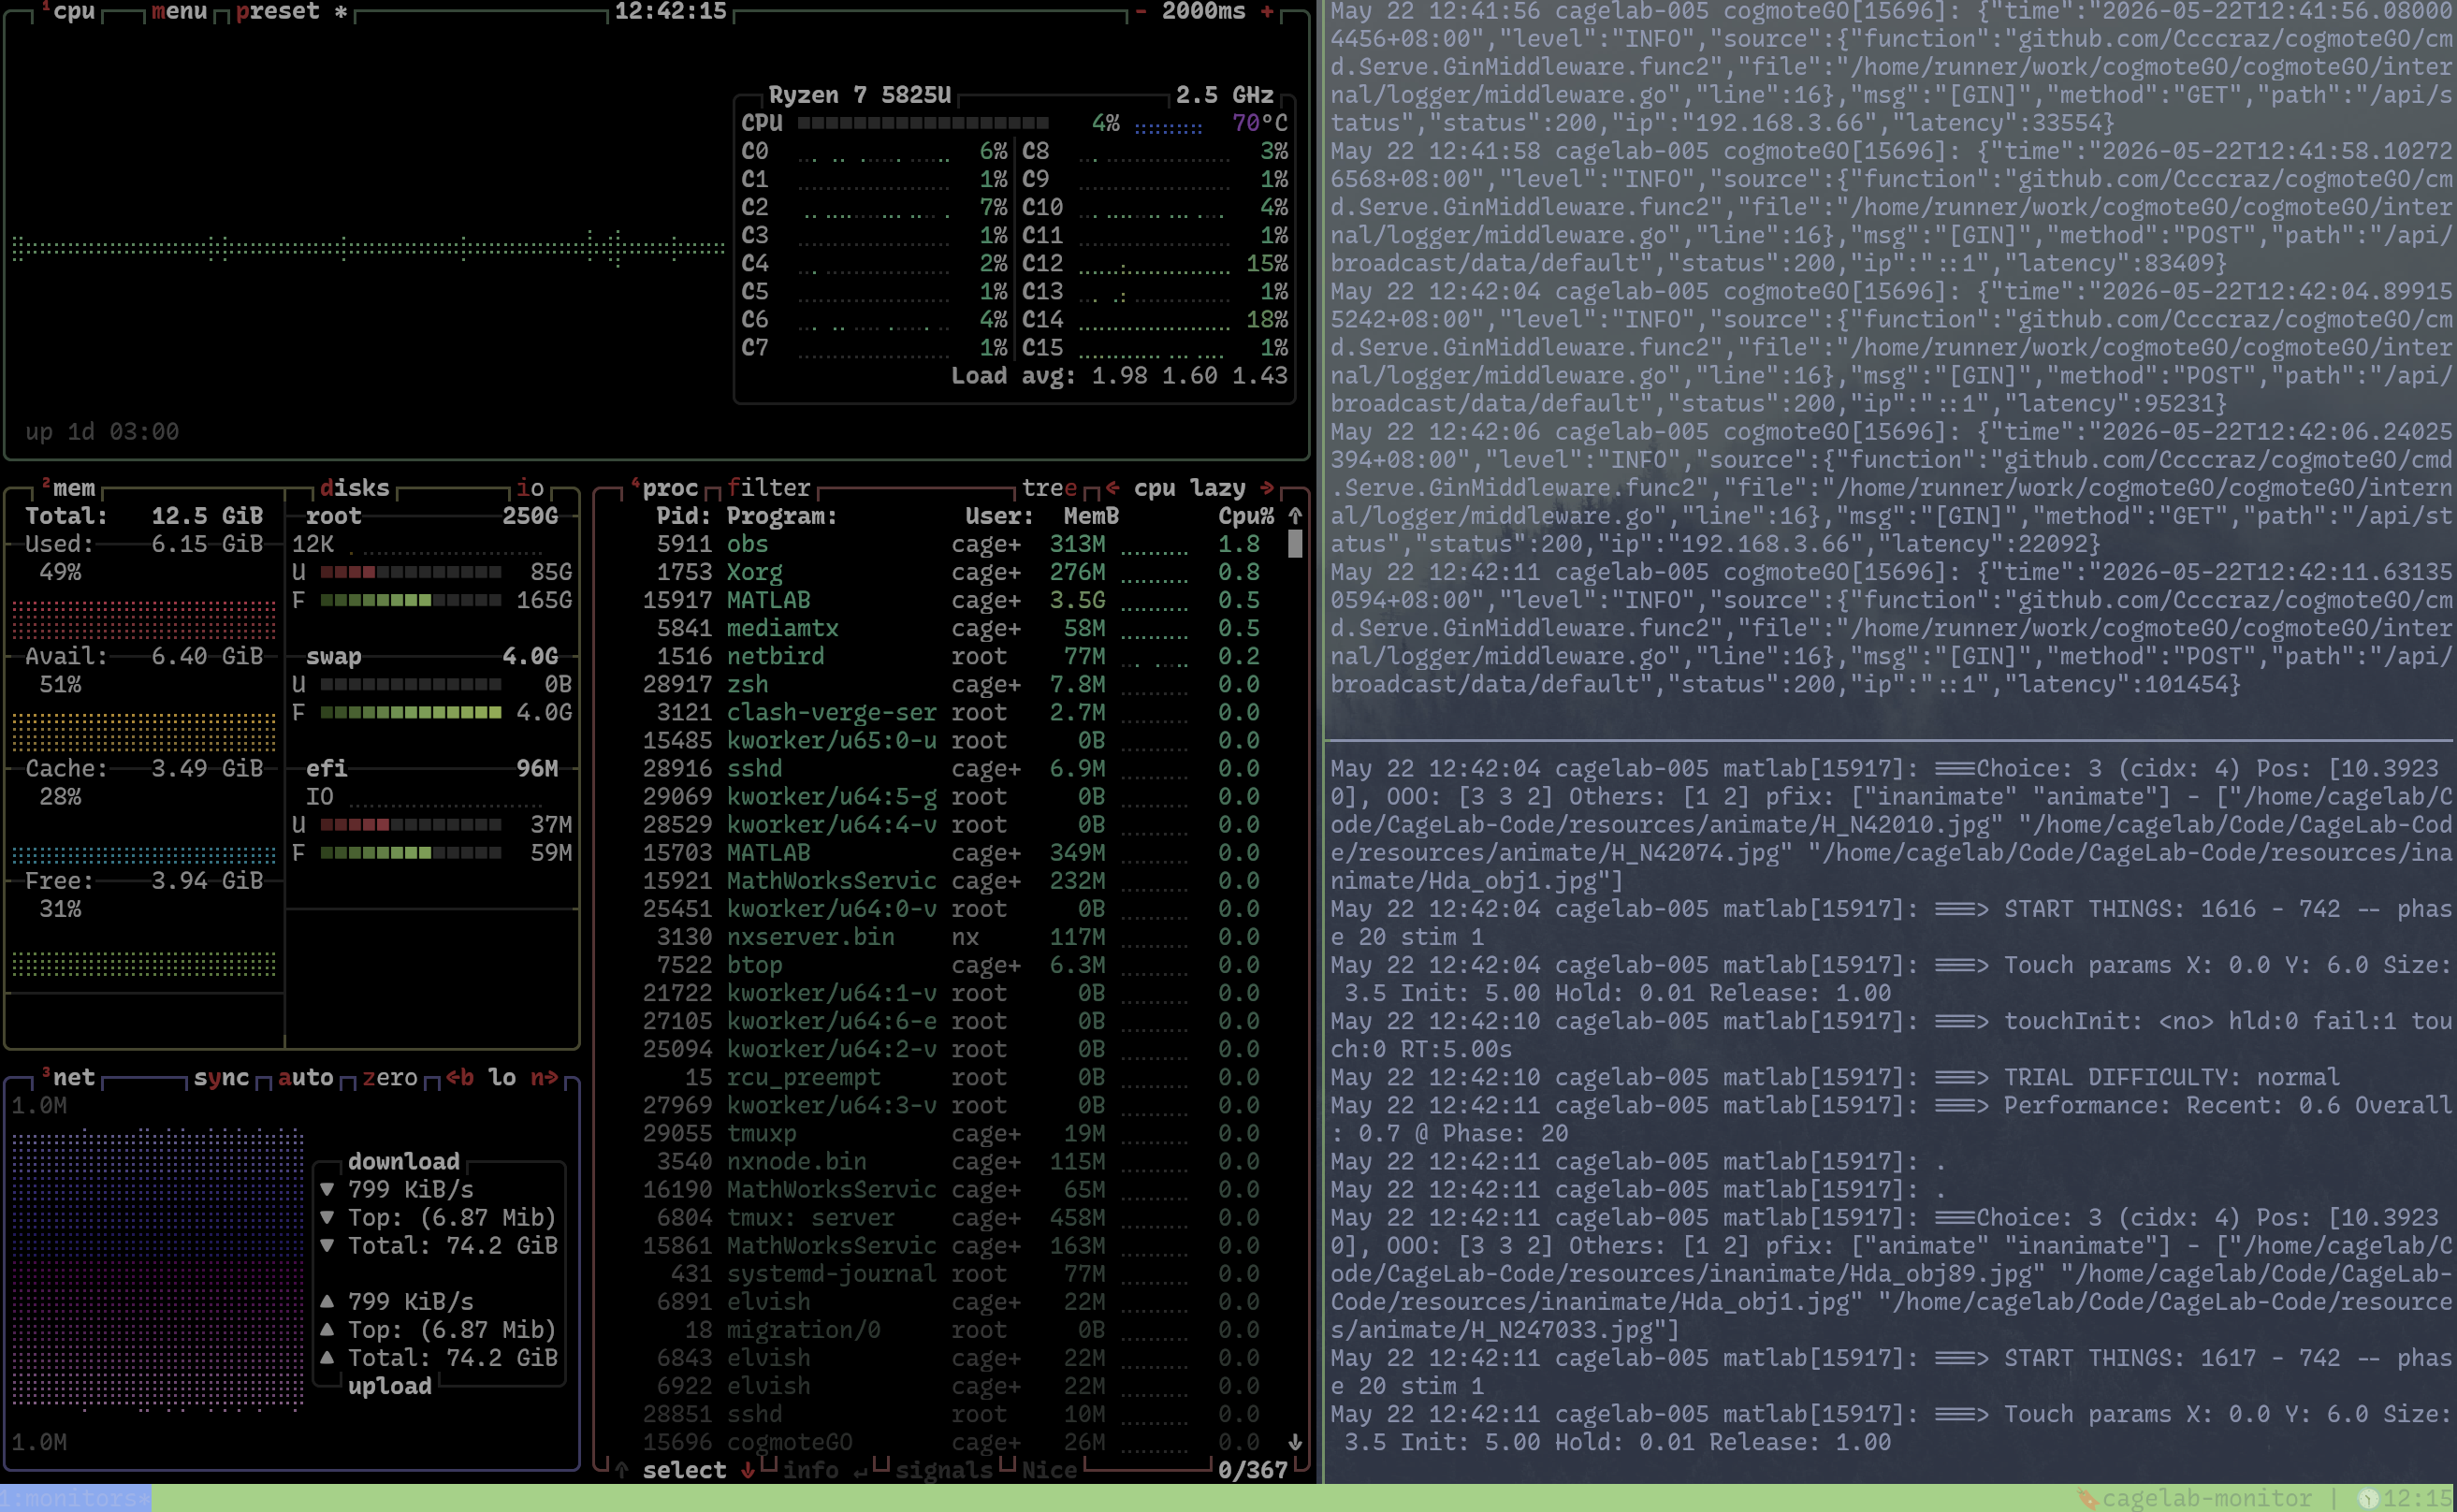This screenshot has height=1512, width=2457.
Task: Click the upload arrow icon beside 799 KiB/s
Action: tap(326, 1302)
